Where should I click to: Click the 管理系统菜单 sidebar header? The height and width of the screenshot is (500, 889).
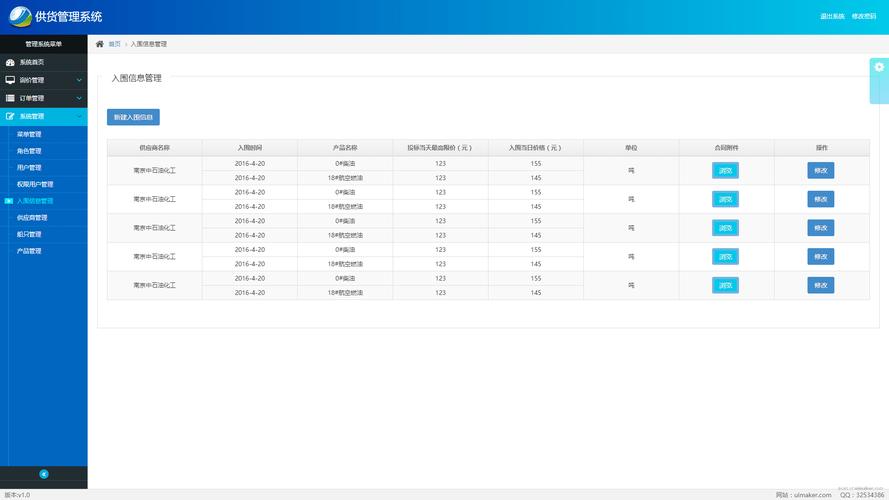[44, 44]
